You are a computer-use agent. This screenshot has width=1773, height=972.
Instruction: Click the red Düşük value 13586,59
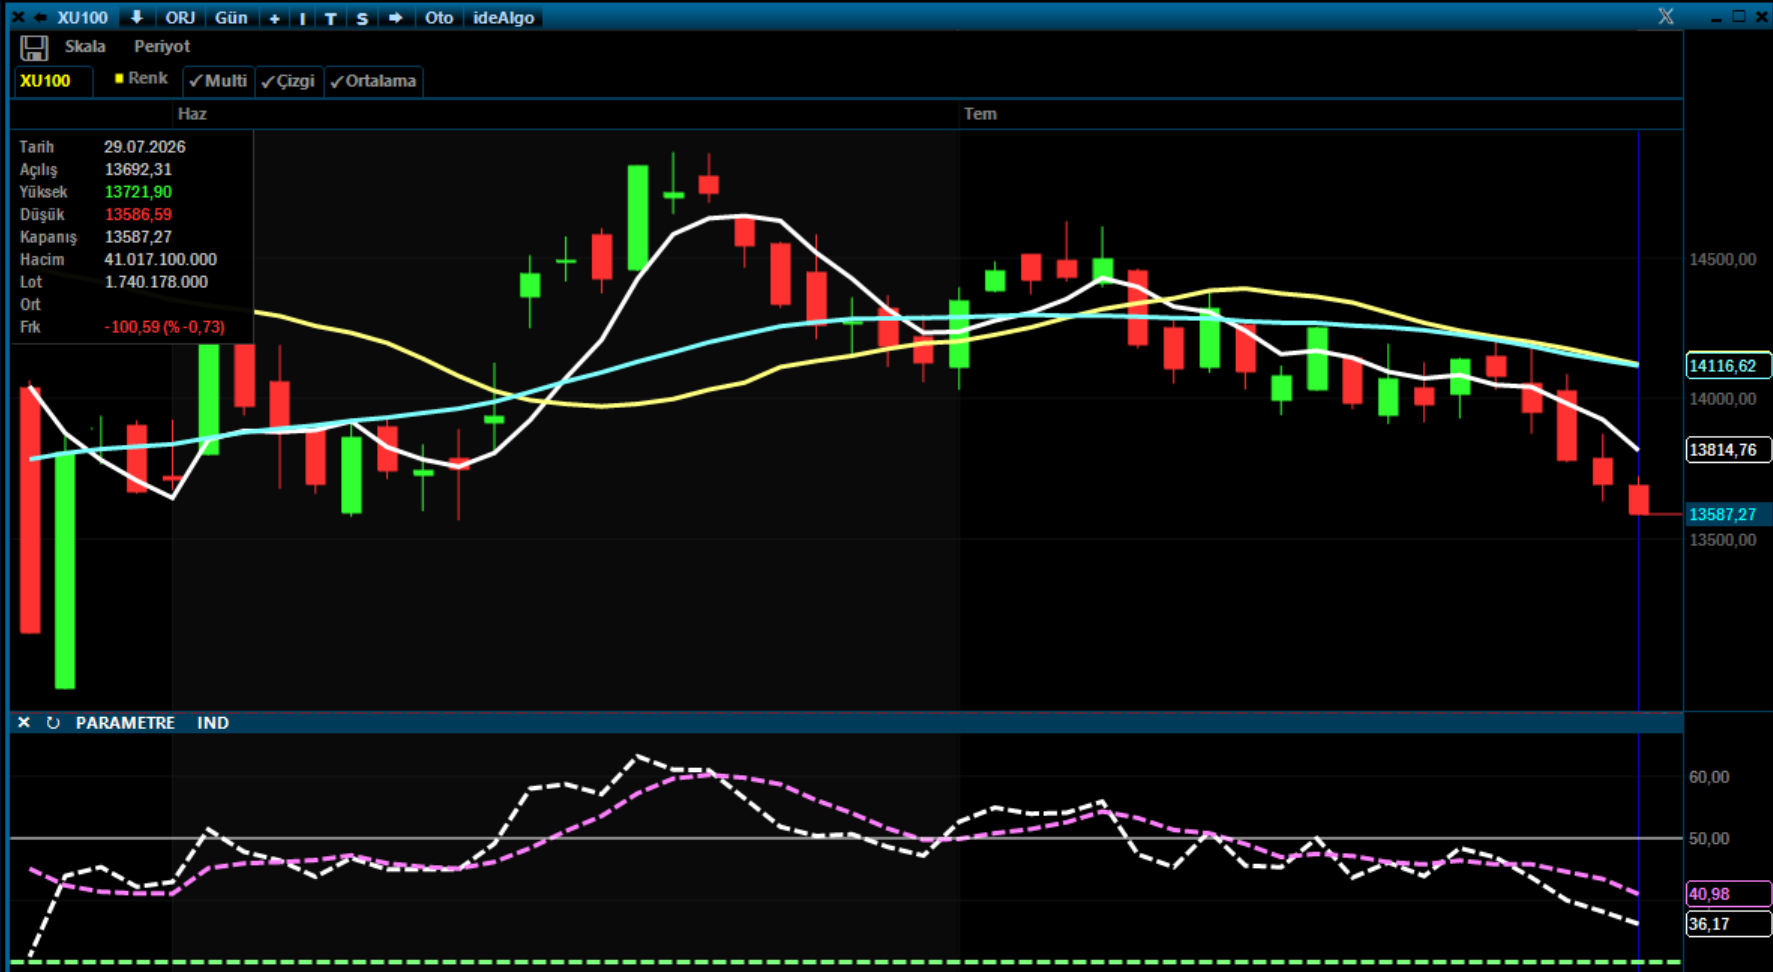click(138, 215)
